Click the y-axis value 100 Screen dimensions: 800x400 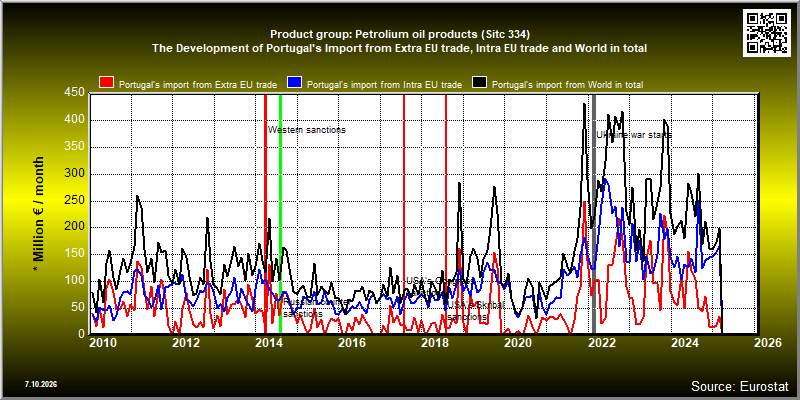pos(75,281)
